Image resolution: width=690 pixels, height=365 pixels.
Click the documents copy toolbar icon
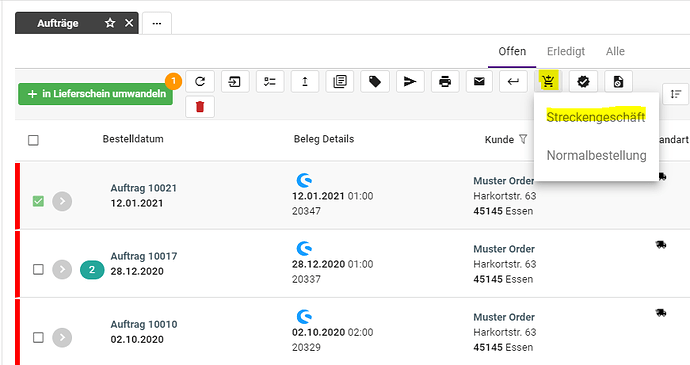pos(340,81)
